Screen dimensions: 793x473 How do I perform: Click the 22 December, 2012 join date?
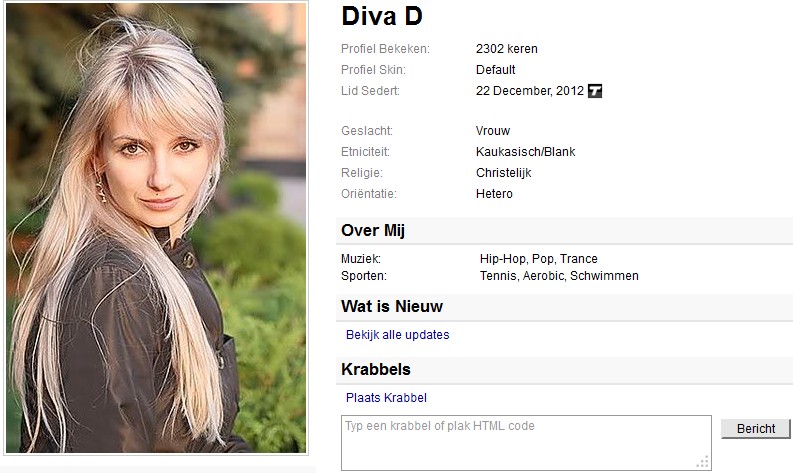[x=530, y=91]
